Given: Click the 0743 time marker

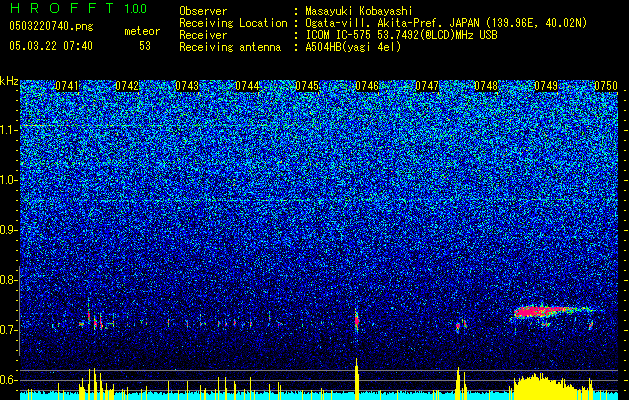Looking at the screenshot, I should tap(187, 86).
